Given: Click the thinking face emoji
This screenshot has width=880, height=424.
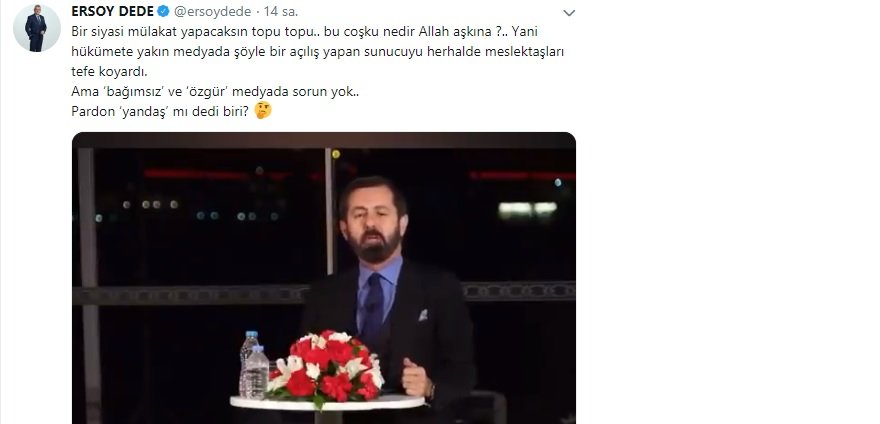Looking at the screenshot, I should point(263,110).
